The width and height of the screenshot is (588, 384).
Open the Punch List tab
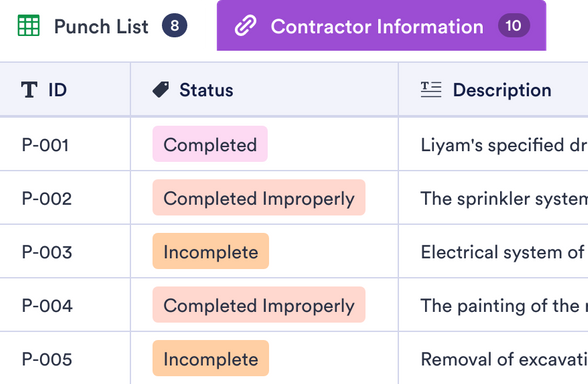102,26
